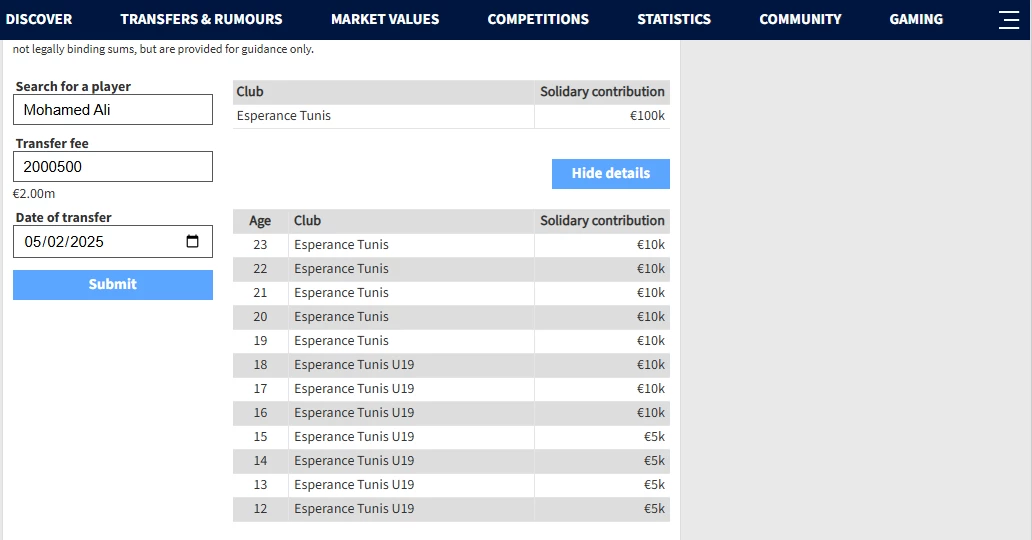Go to Market Values section
The height and width of the screenshot is (540, 1032).
(385, 19)
